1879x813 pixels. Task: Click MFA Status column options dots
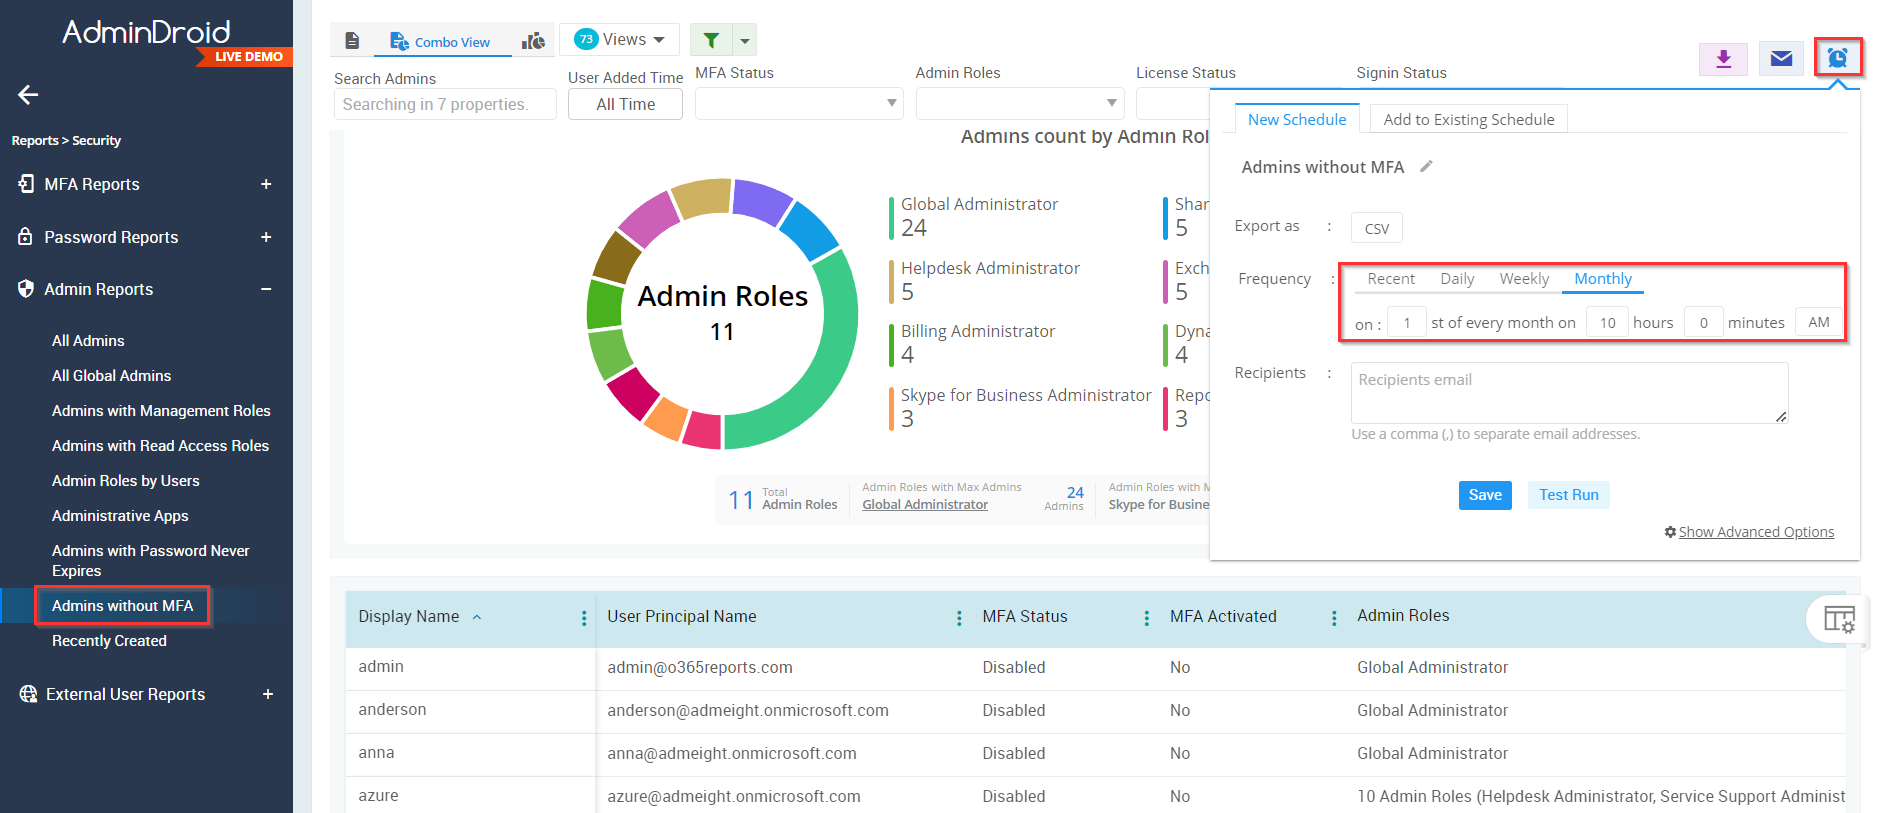pyautogui.click(x=1146, y=618)
